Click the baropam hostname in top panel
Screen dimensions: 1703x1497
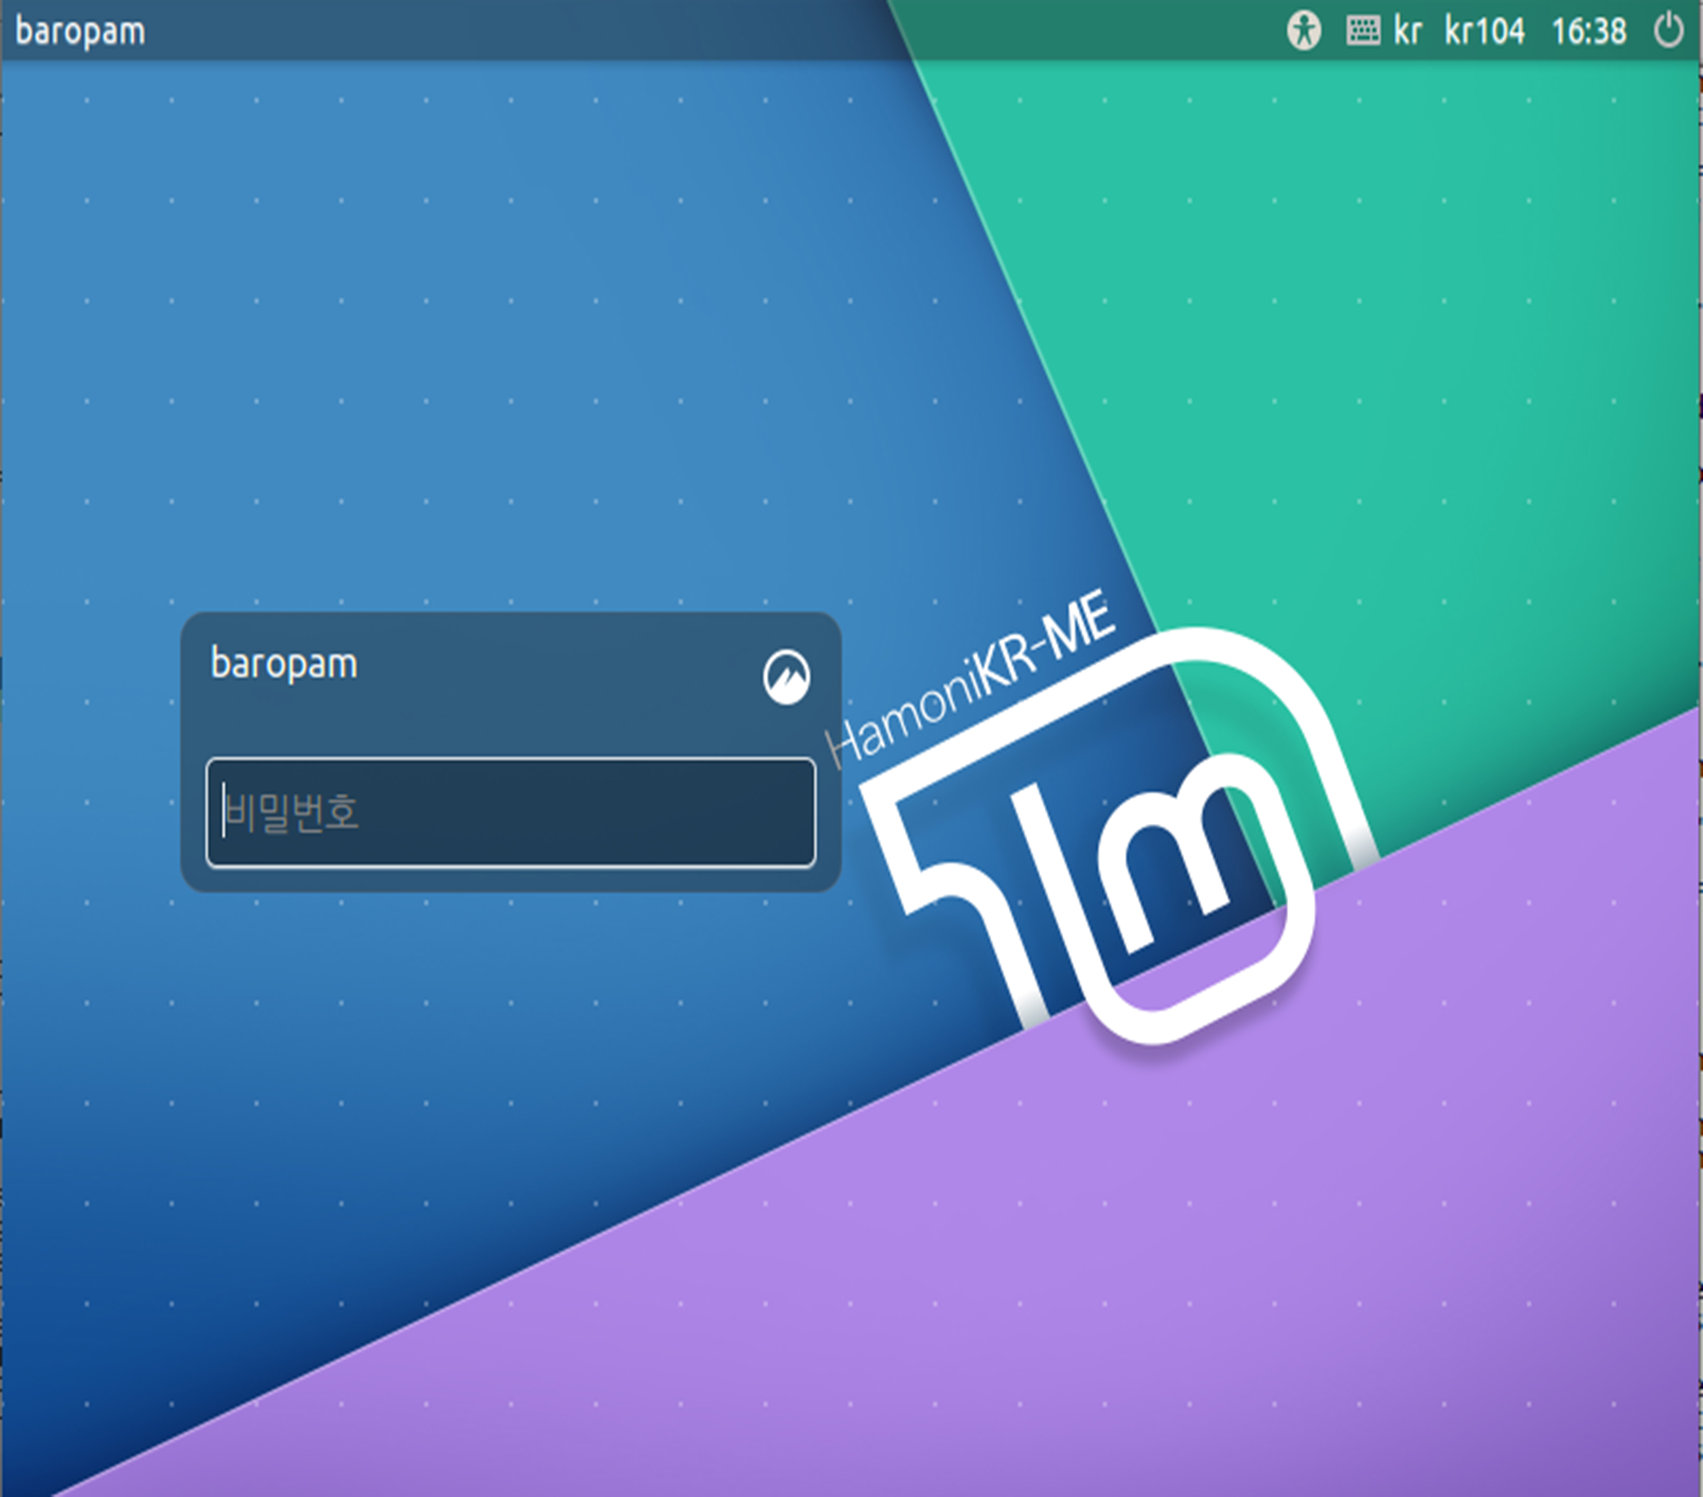[x=81, y=32]
